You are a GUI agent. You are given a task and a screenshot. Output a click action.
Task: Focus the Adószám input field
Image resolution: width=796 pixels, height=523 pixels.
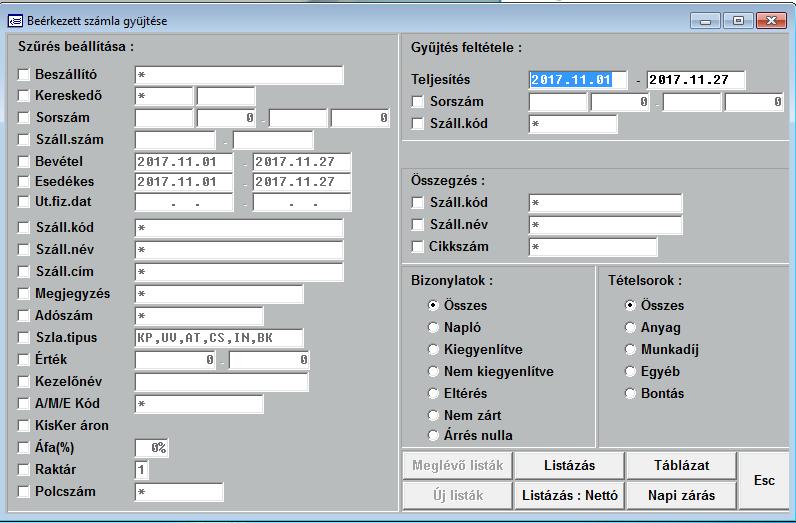tap(199, 316)
